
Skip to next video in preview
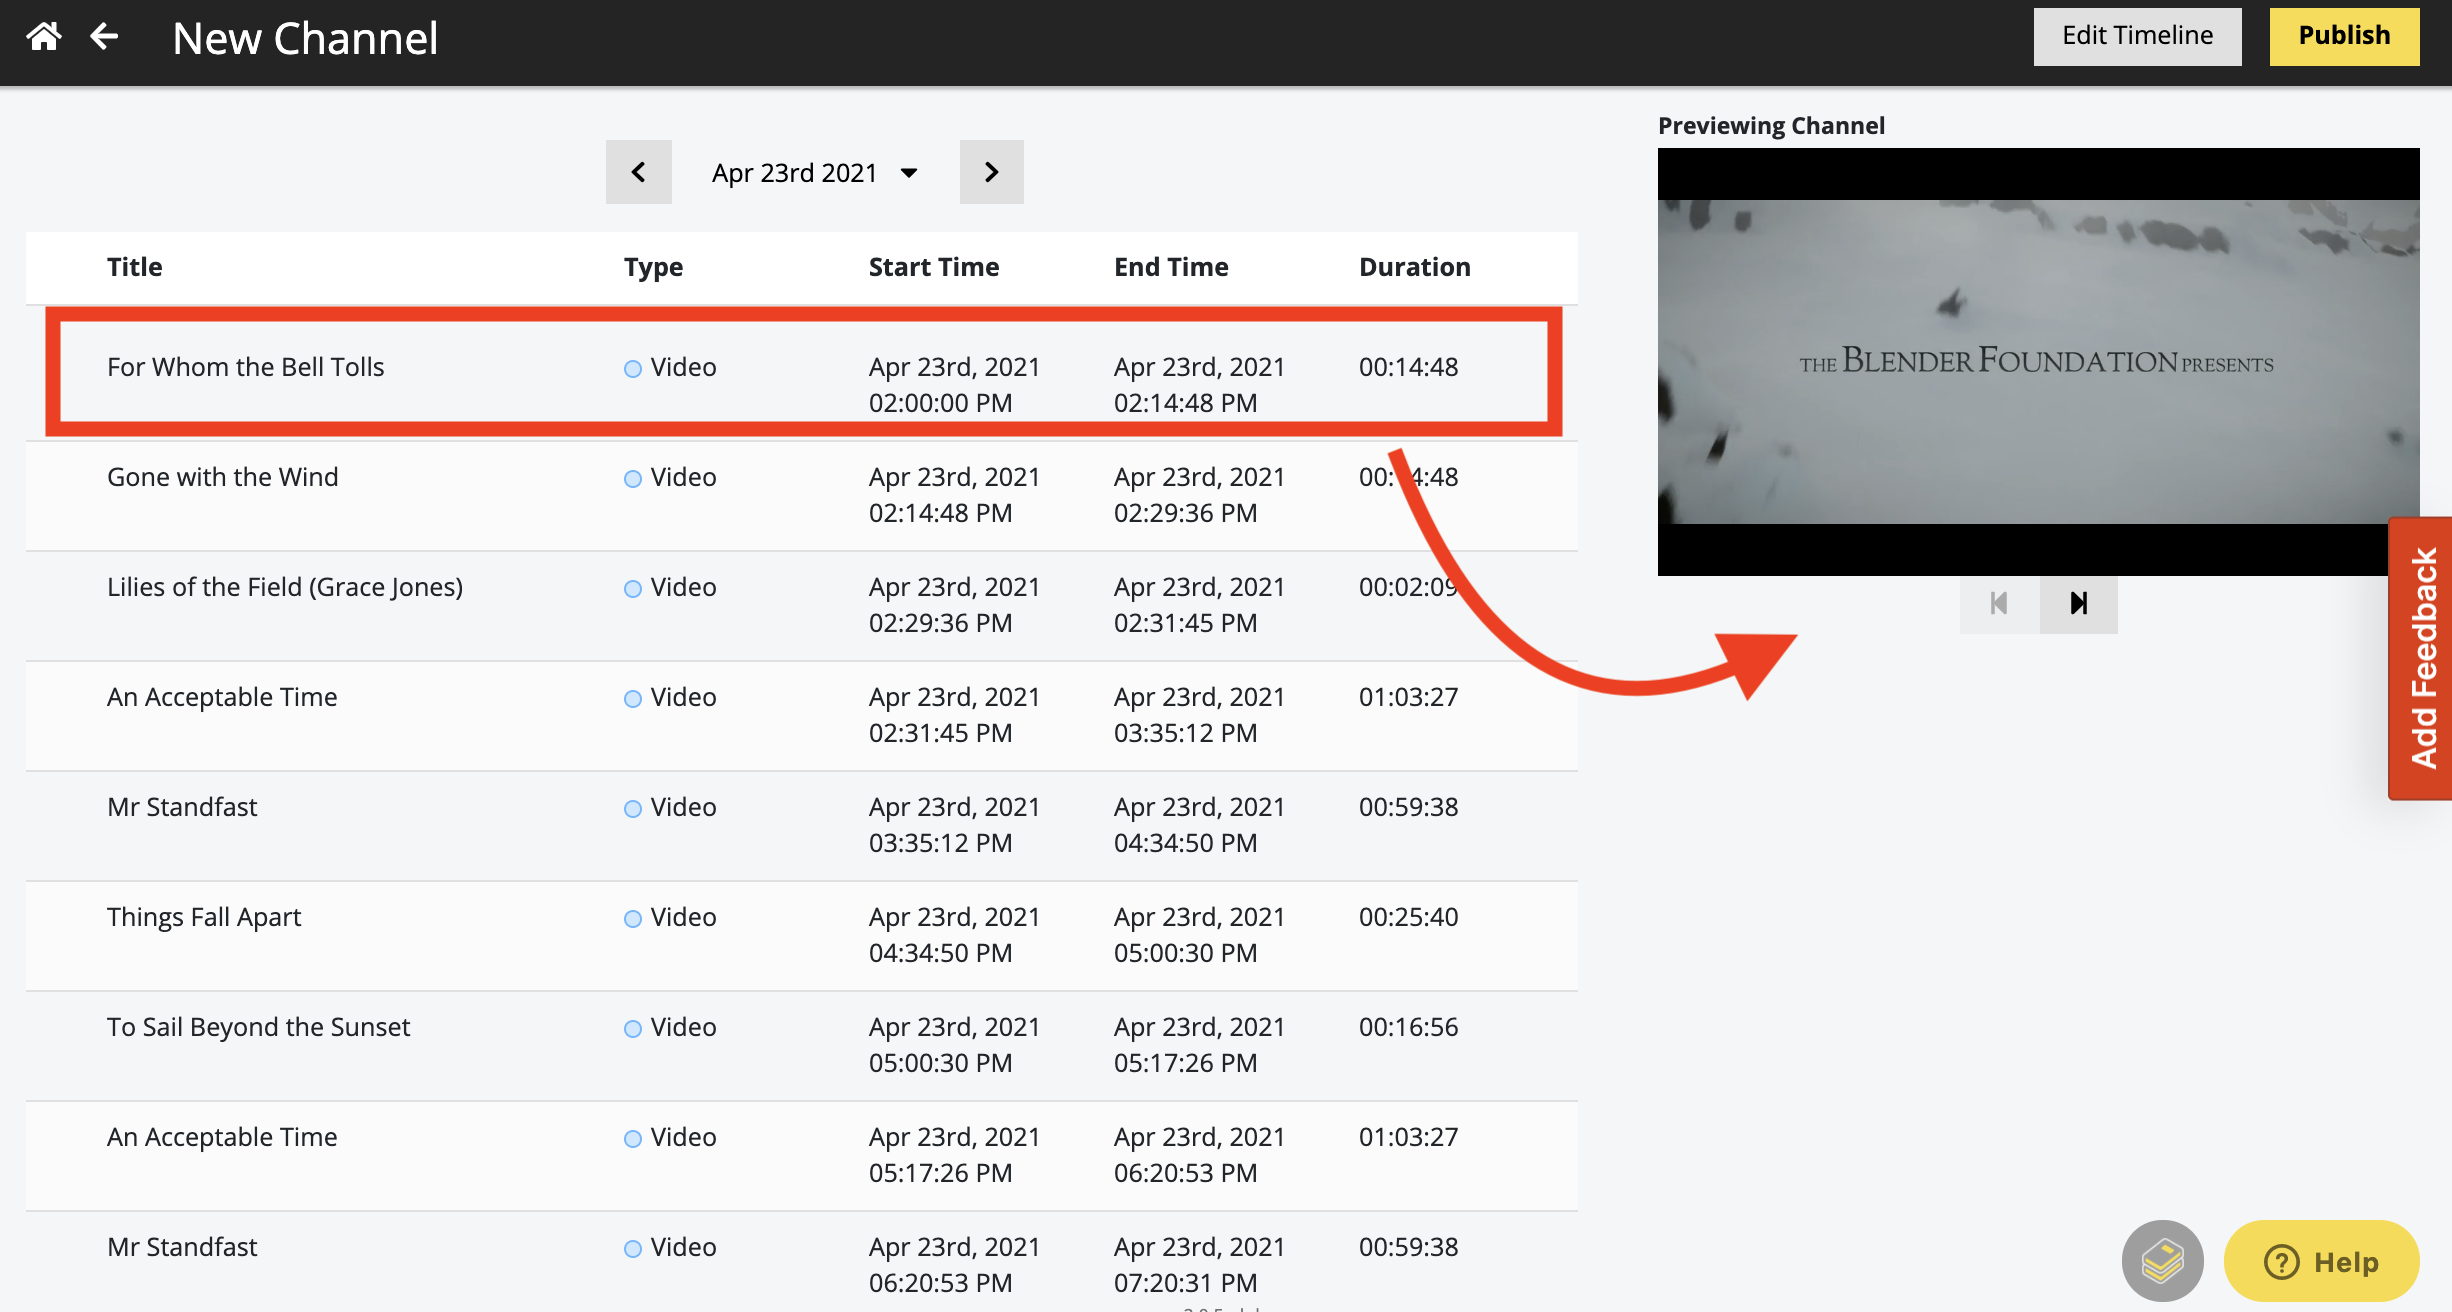click(2079, 603)
